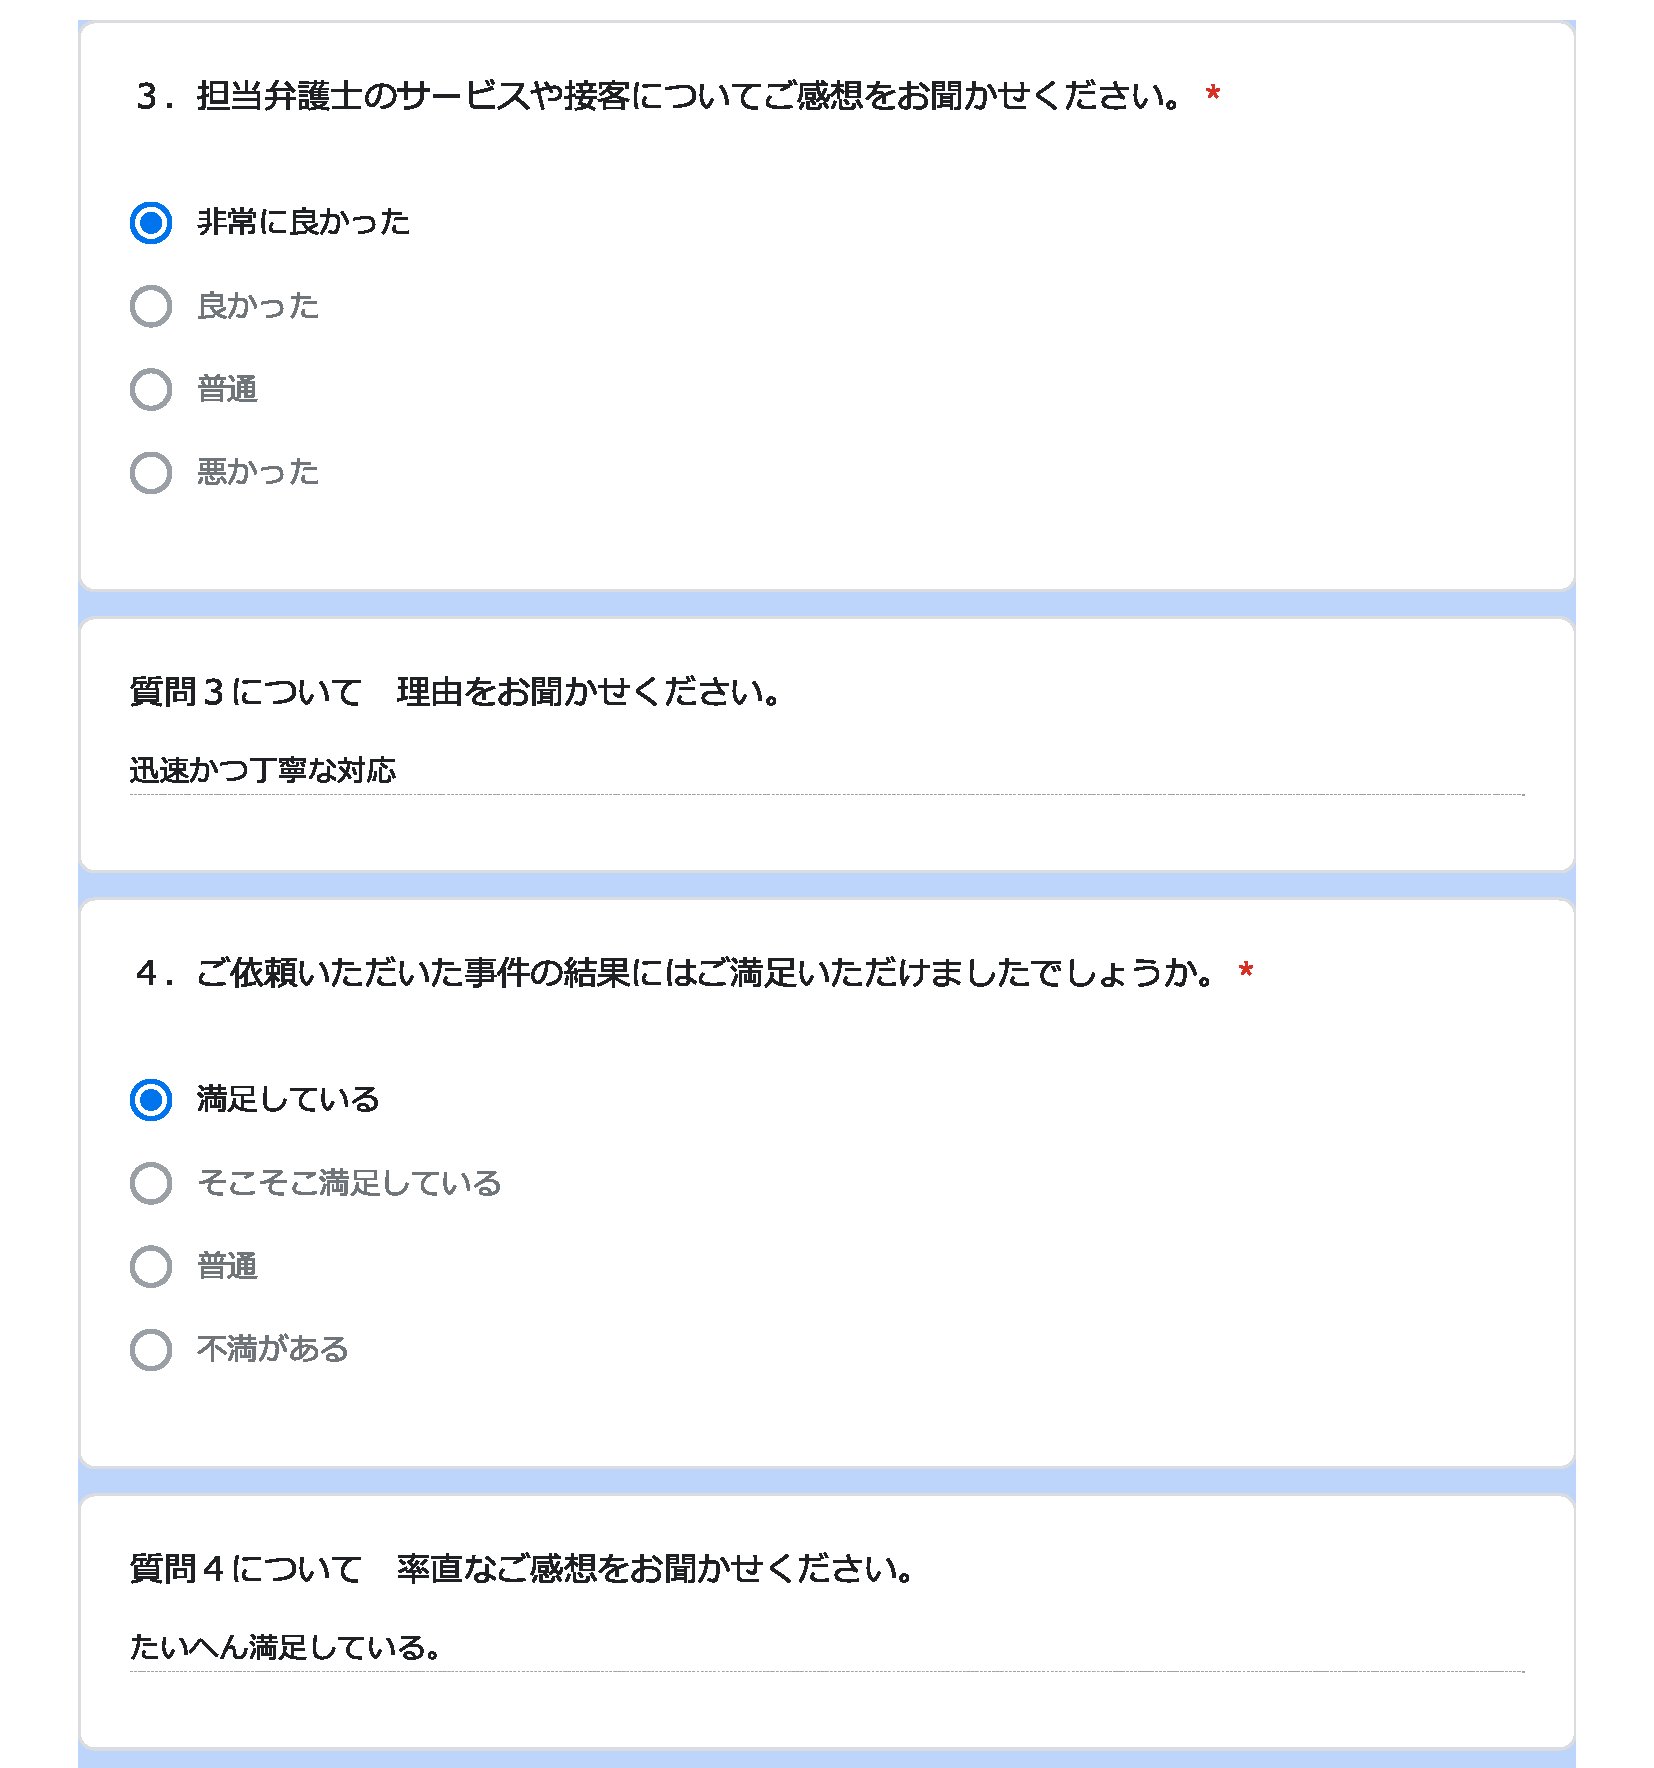
Task: Click question 3 title about 担当弁護士
Action: pos(661,96)
